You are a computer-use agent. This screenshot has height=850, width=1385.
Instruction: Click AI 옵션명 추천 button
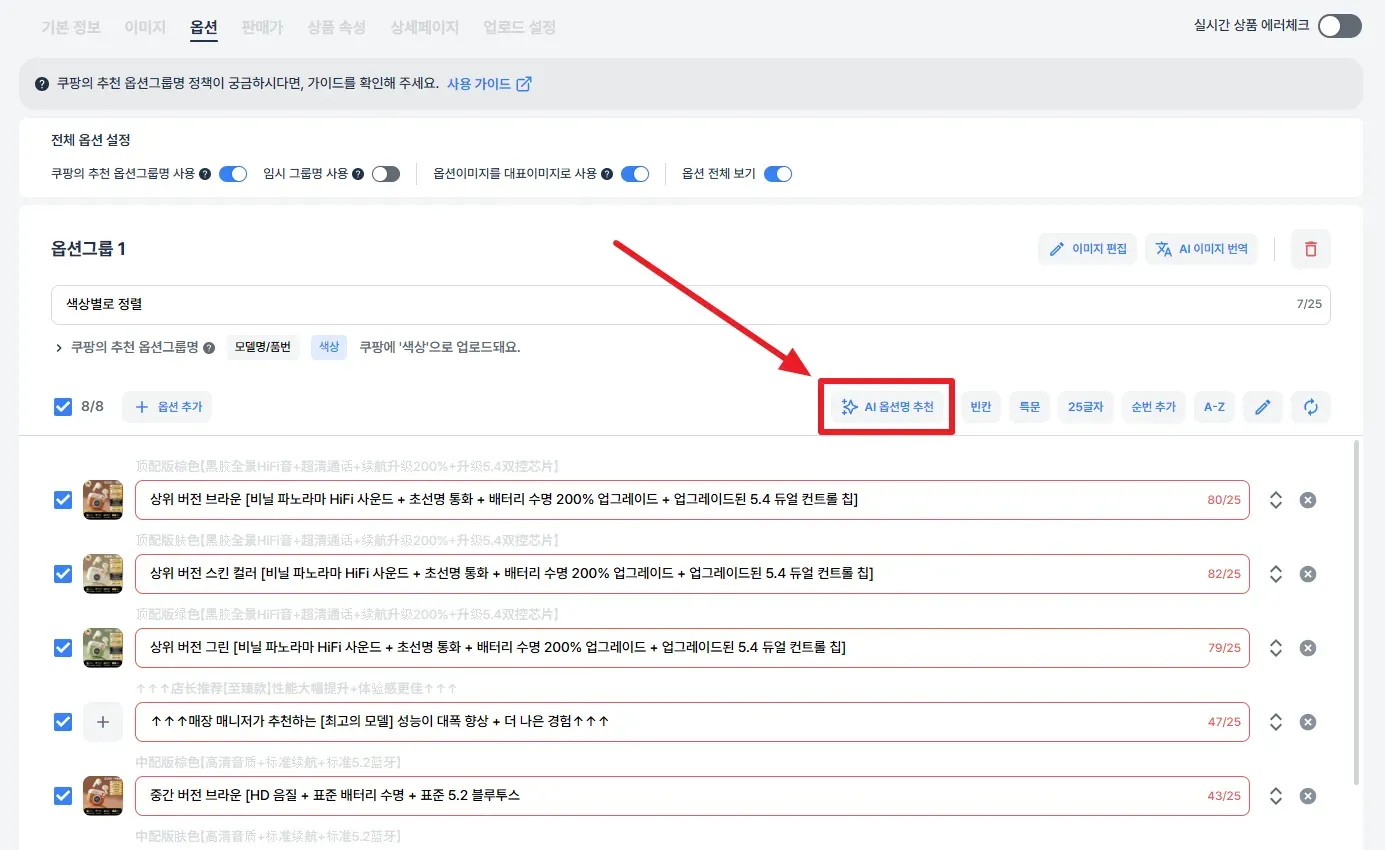click(888, 407)
